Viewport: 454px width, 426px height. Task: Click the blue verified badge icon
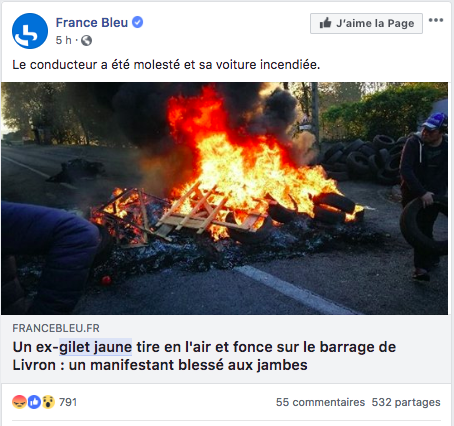coord(137,22)
